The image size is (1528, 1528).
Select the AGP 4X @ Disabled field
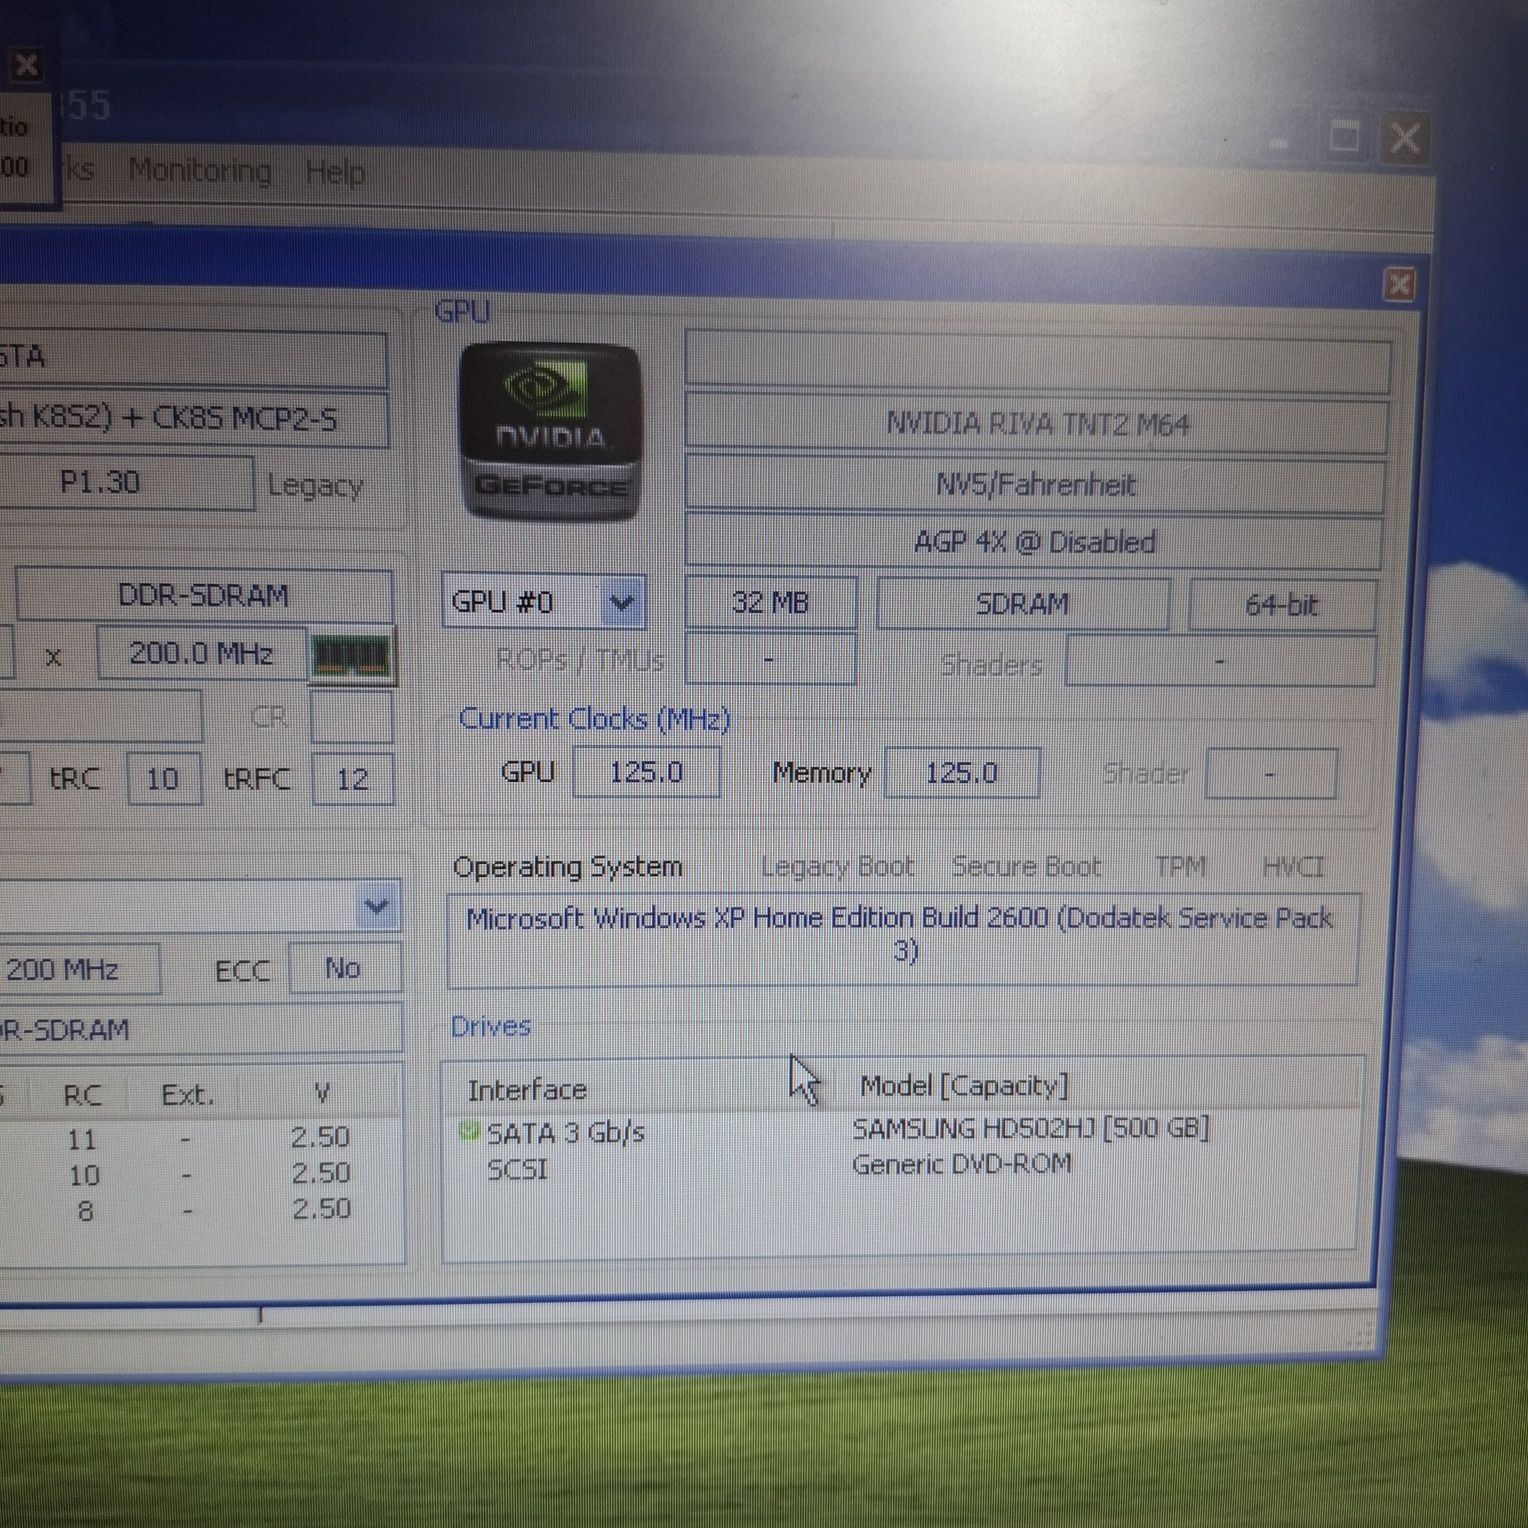tap(1034, 542)
